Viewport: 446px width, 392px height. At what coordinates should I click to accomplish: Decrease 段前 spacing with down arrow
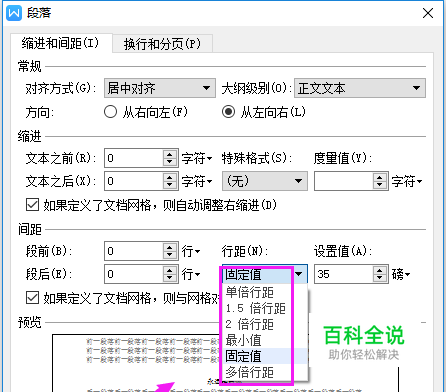click(x=170, y=255)
